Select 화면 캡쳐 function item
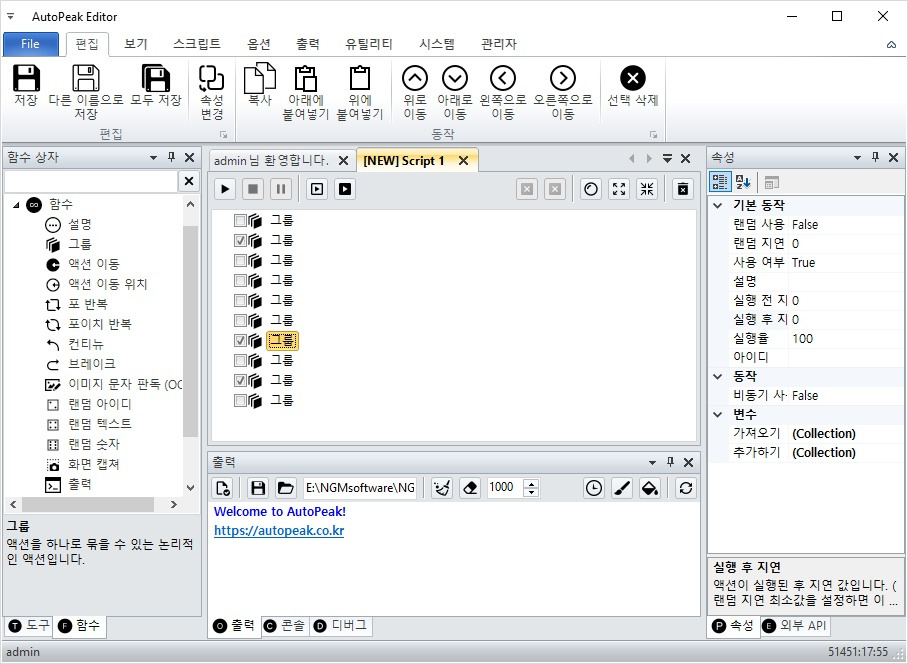 [94, 464]
